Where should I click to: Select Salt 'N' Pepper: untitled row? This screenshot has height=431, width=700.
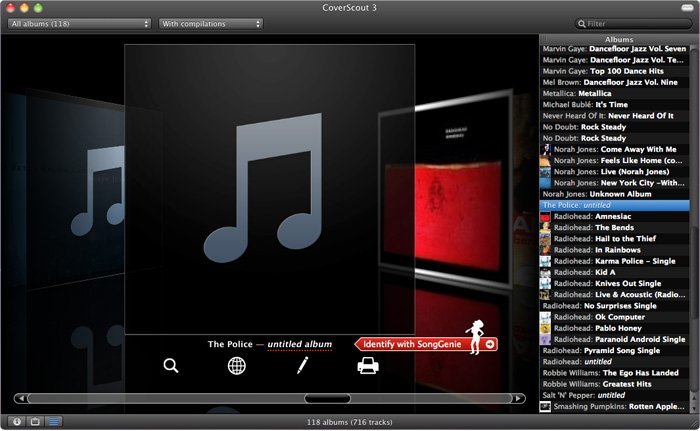(x=614, y=395)
